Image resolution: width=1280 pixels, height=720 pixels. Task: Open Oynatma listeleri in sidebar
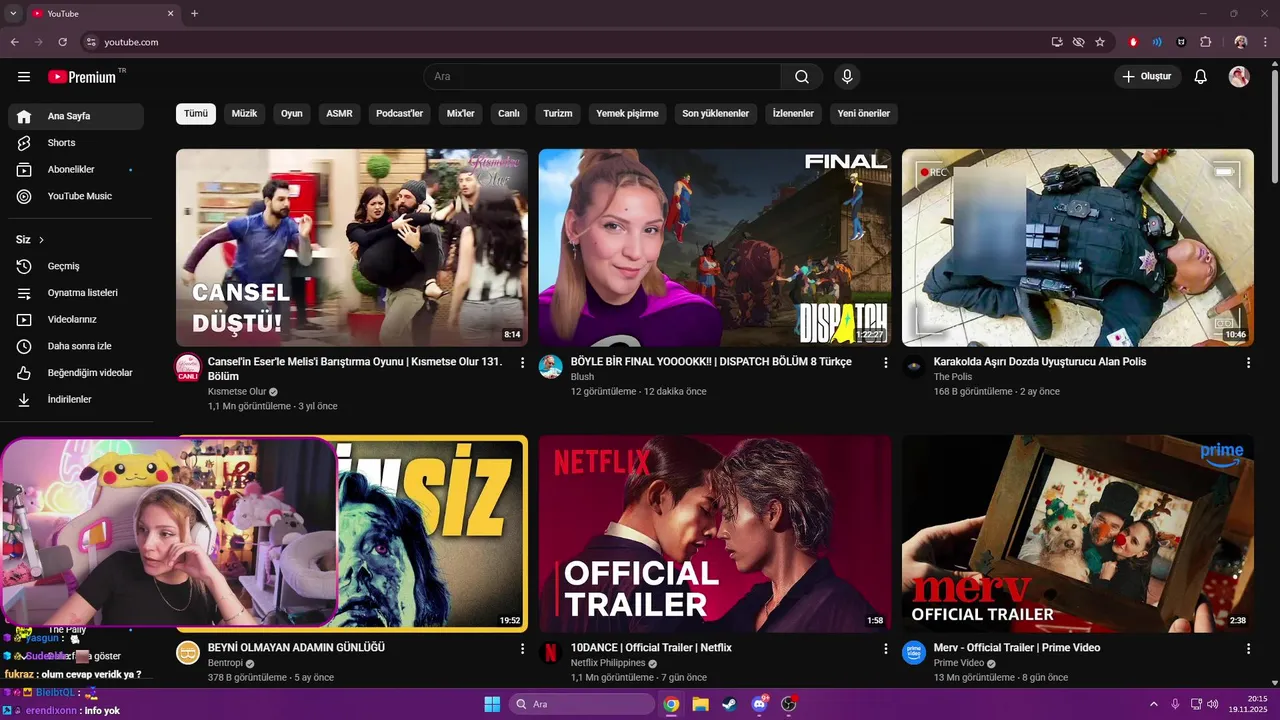[76, 293]
